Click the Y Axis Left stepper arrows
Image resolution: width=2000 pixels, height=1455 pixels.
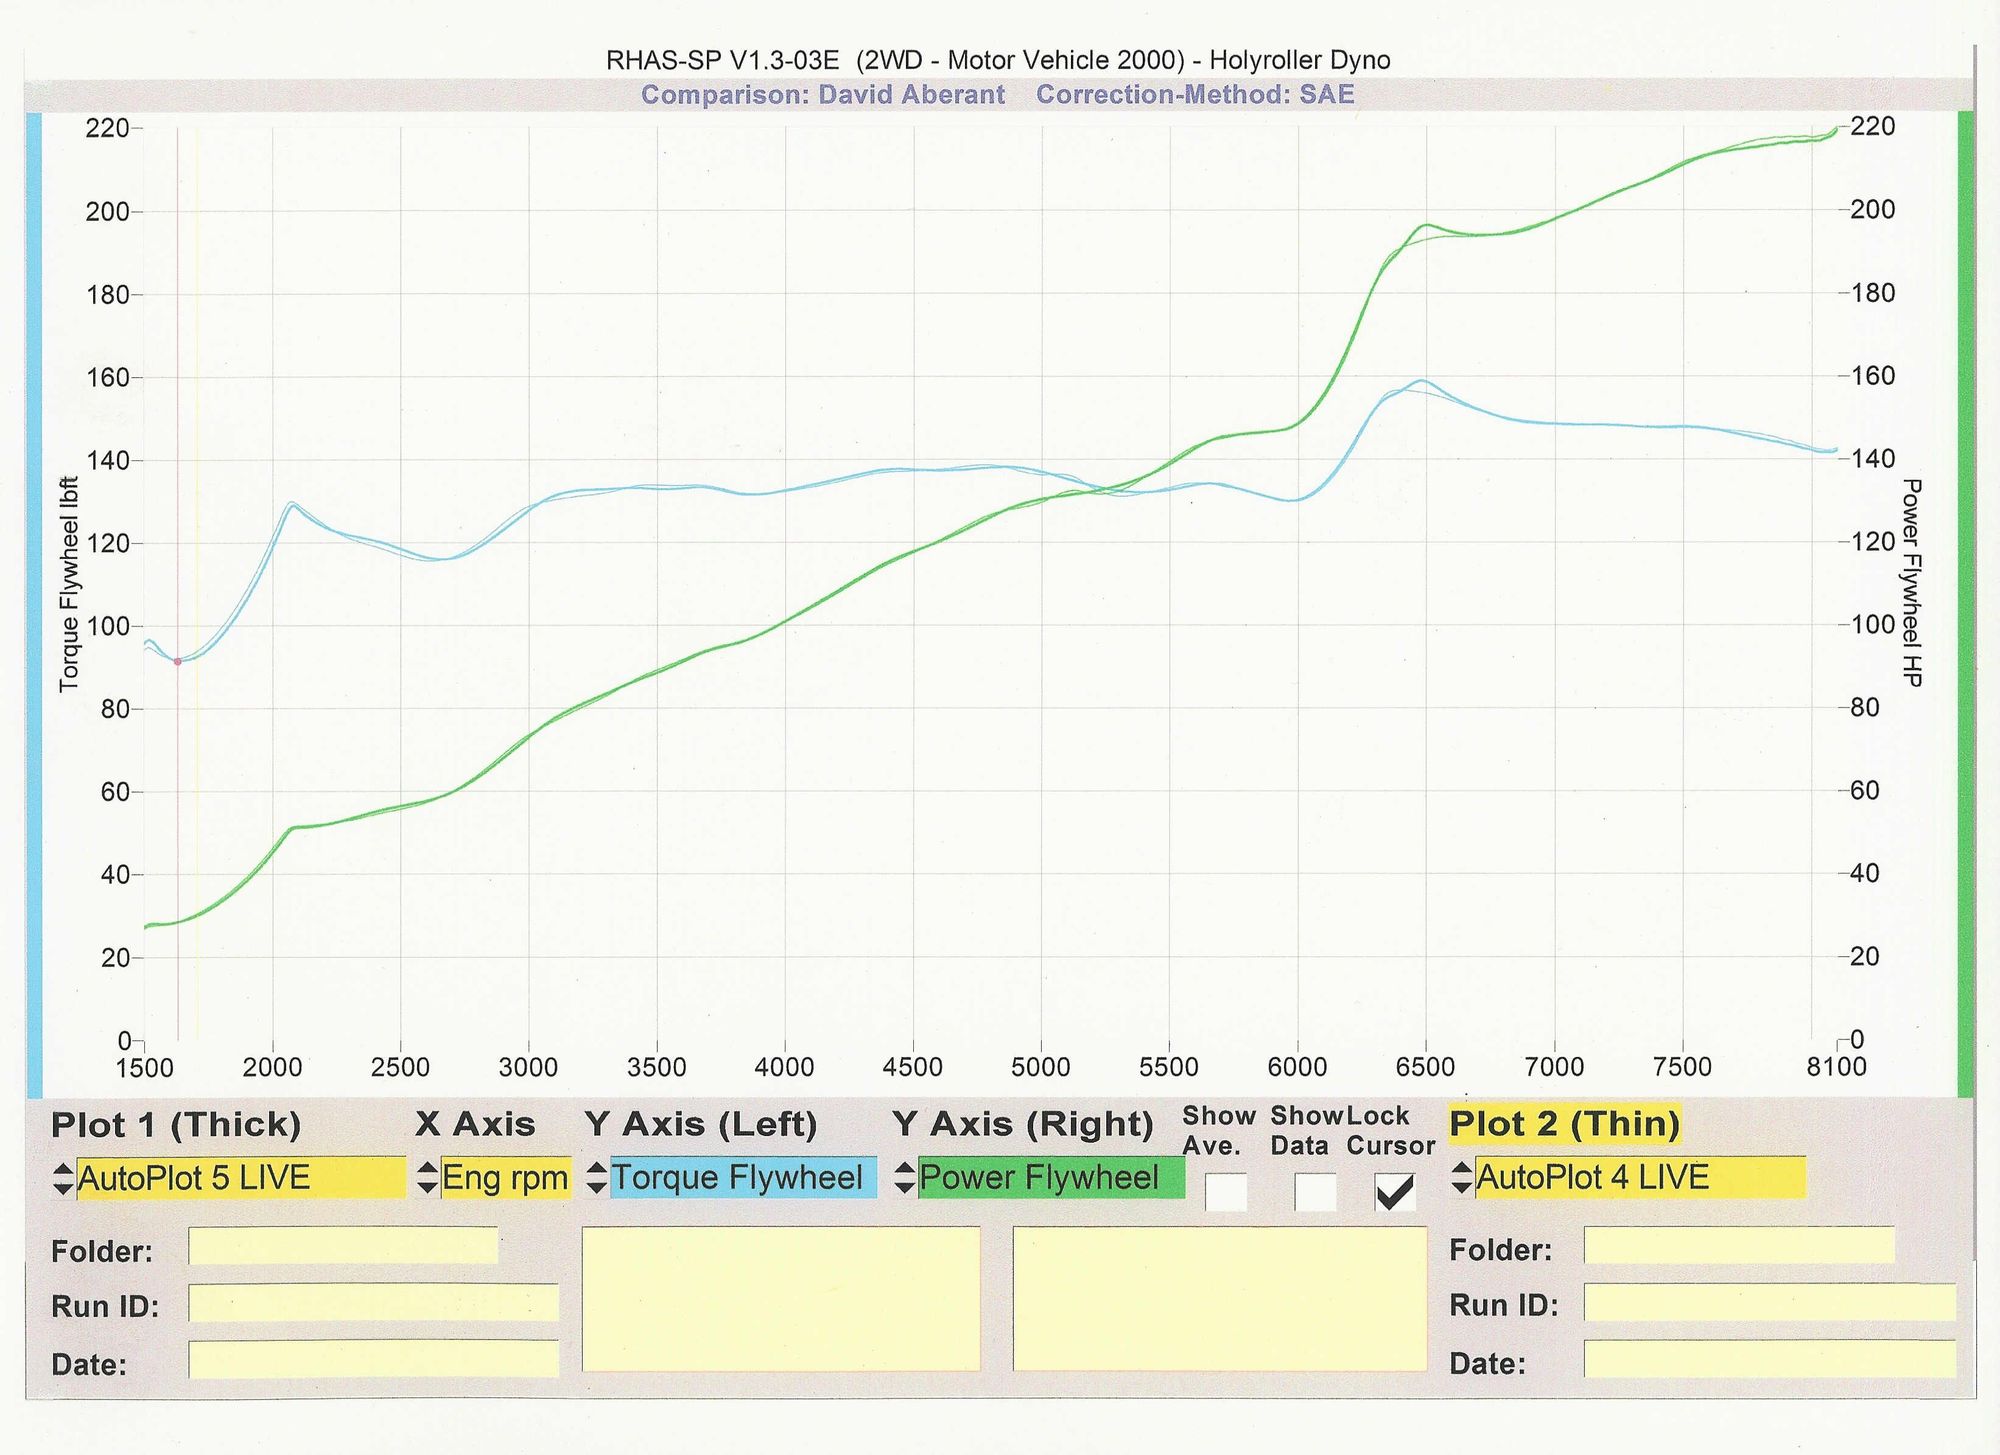[597, 1177]
